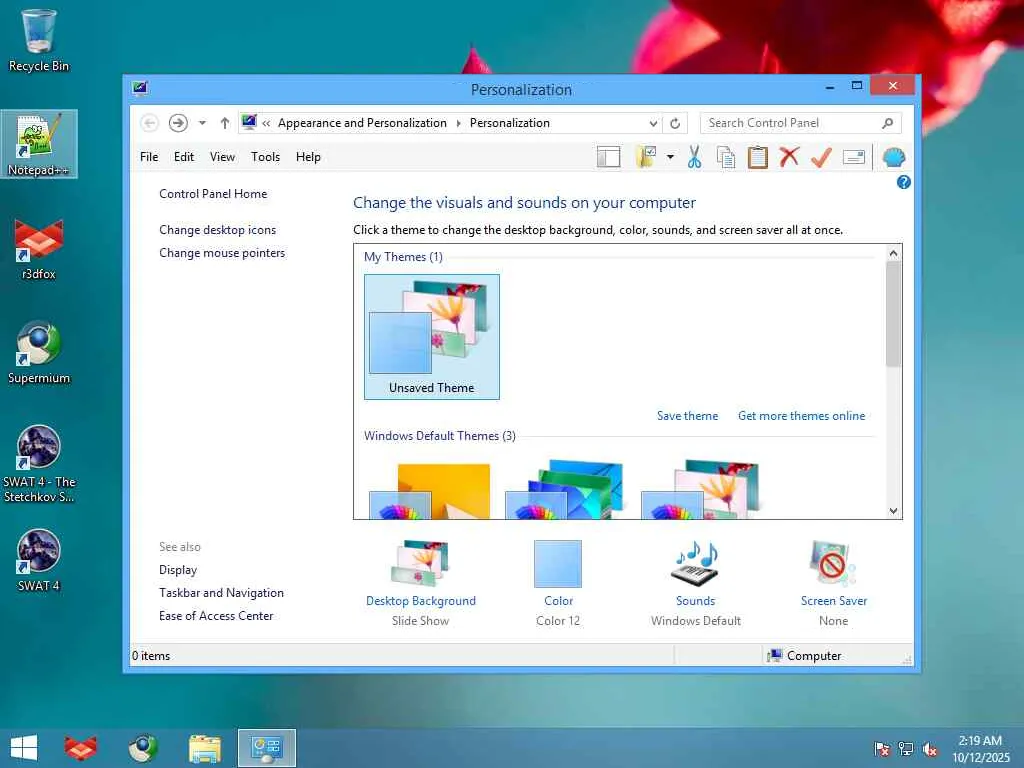The image size is (1024, 768).
Task: Open the Edit menu
Action: coord(184,157)
